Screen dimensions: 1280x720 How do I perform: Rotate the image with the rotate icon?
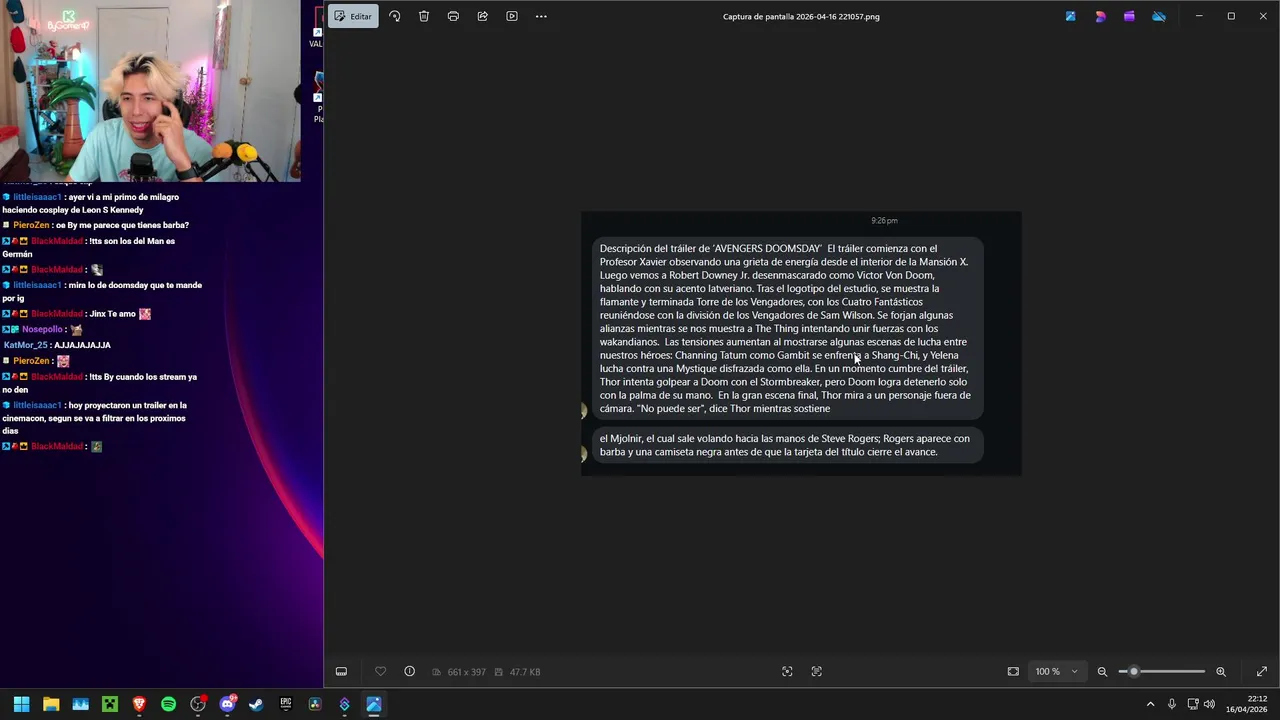(395, 16)
